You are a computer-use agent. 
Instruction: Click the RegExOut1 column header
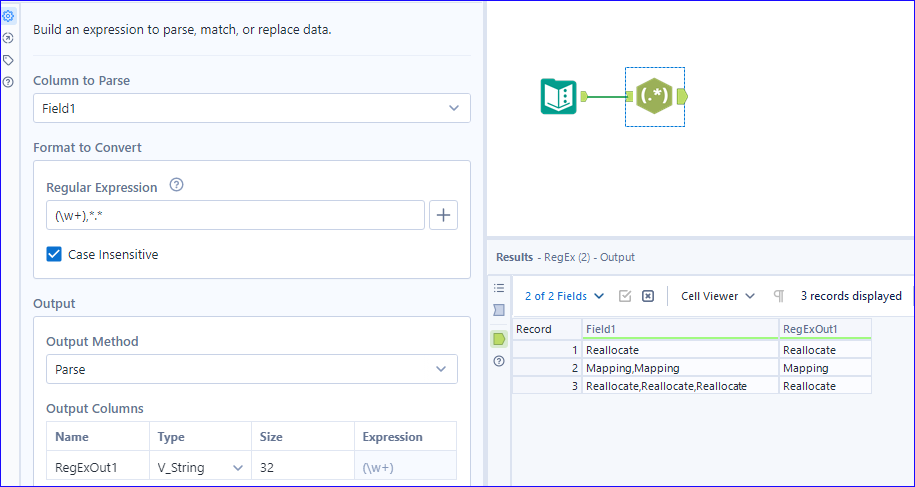click(x=824, y=328)
